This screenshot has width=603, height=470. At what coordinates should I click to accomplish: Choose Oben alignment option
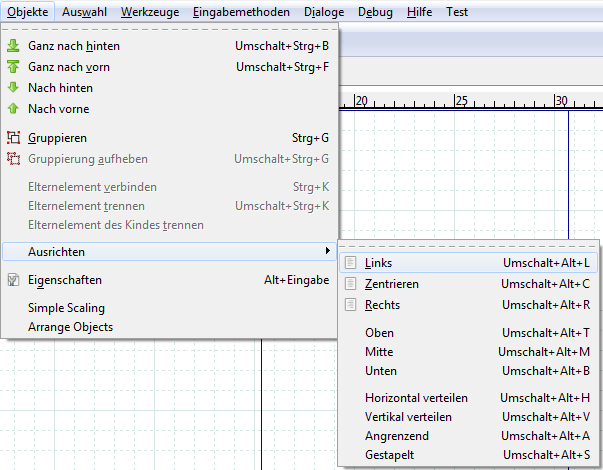pyautogui.click(x=380, y=333)
